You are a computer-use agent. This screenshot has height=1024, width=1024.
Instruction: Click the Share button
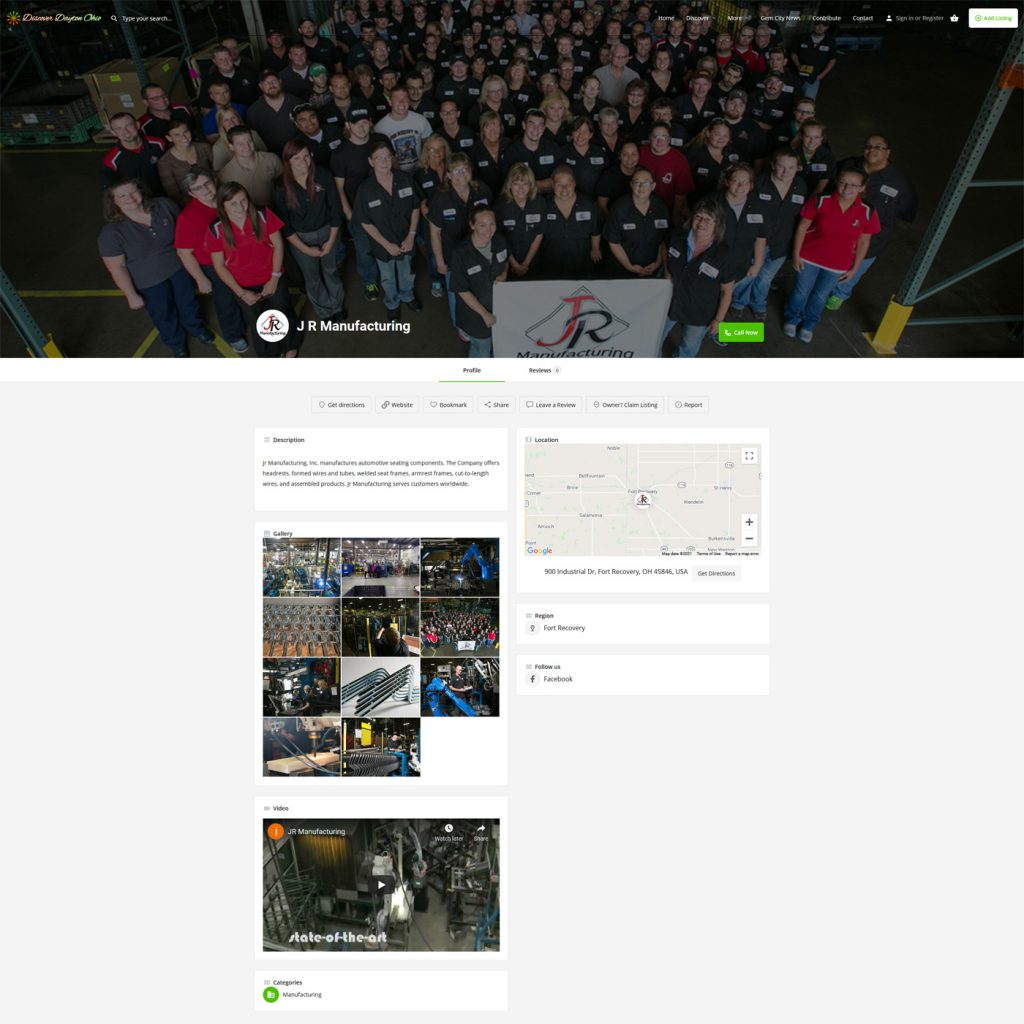496,405
